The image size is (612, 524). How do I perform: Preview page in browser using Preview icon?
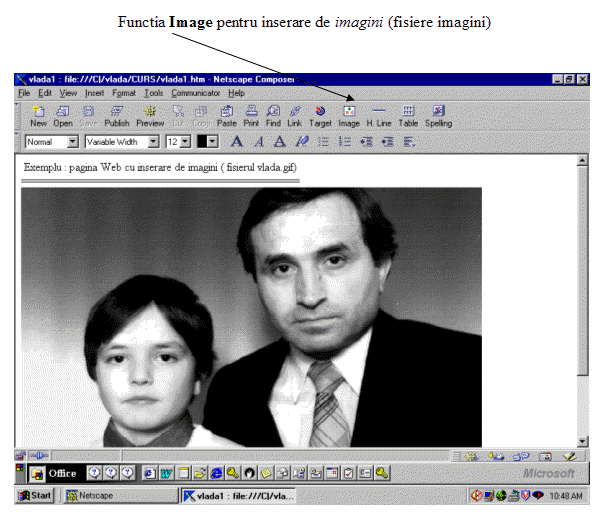[x=150, y=115]
